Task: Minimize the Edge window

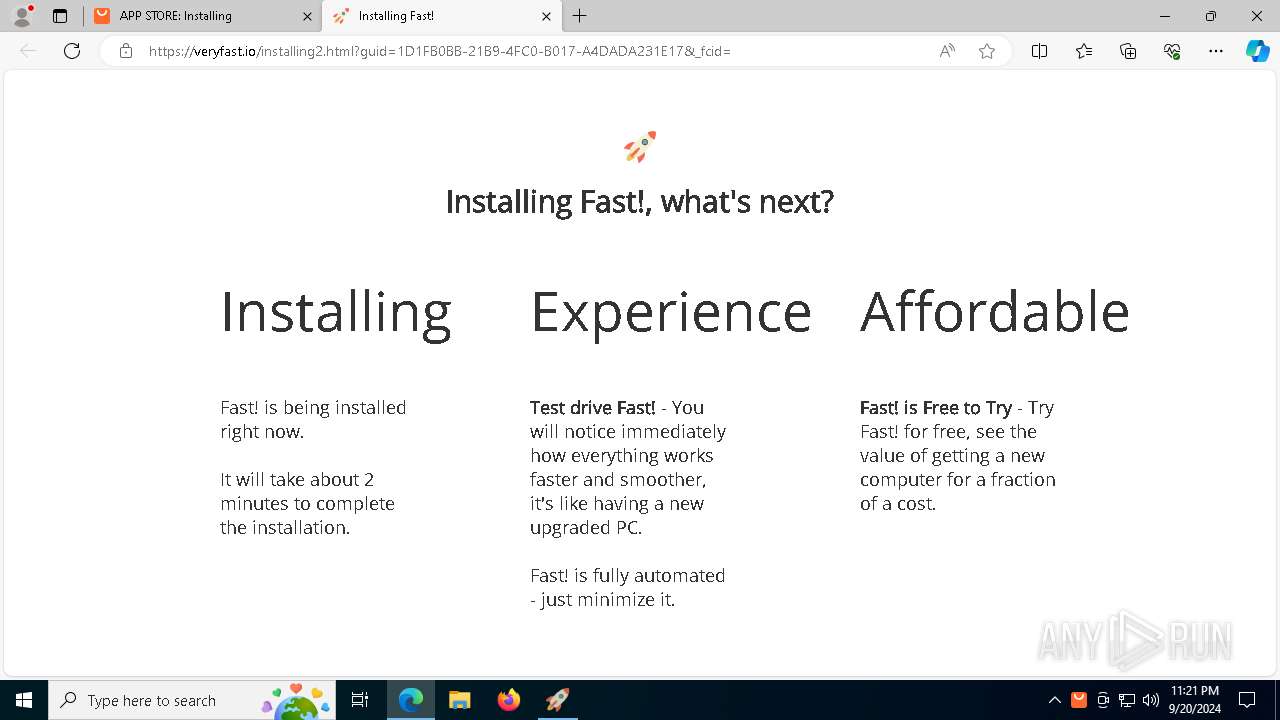Action: pyautogui.click(x=1165, y=16)
